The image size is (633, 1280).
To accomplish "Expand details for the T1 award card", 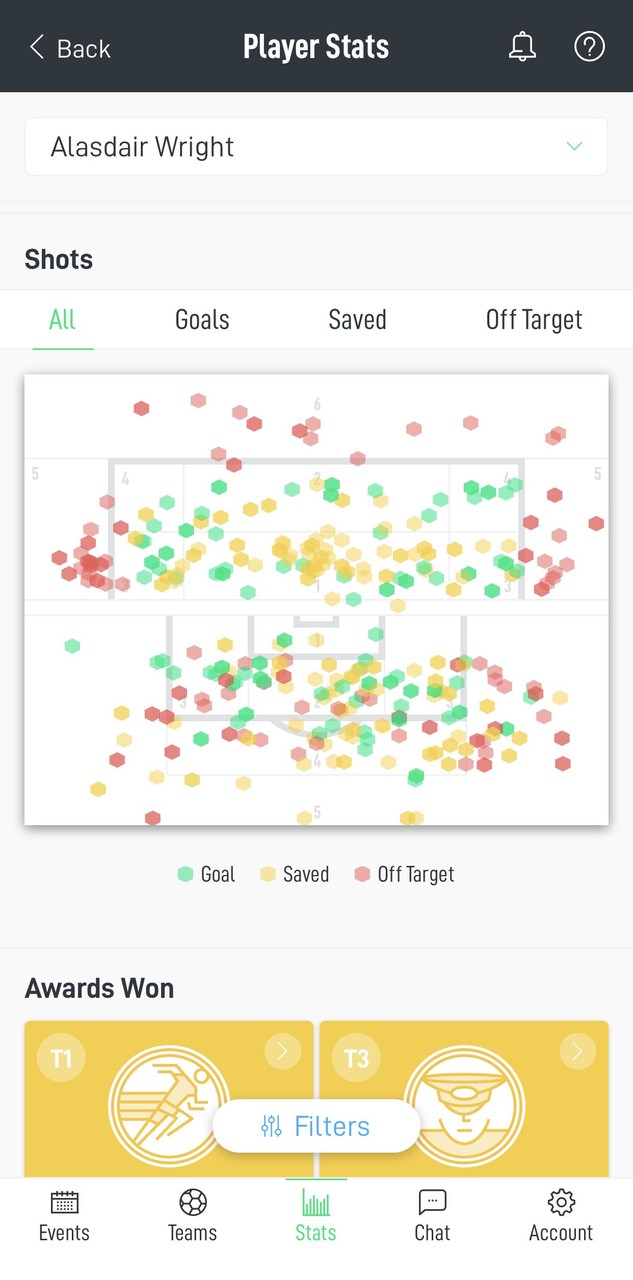I will pyautogui.click(x=281, y=1051).
